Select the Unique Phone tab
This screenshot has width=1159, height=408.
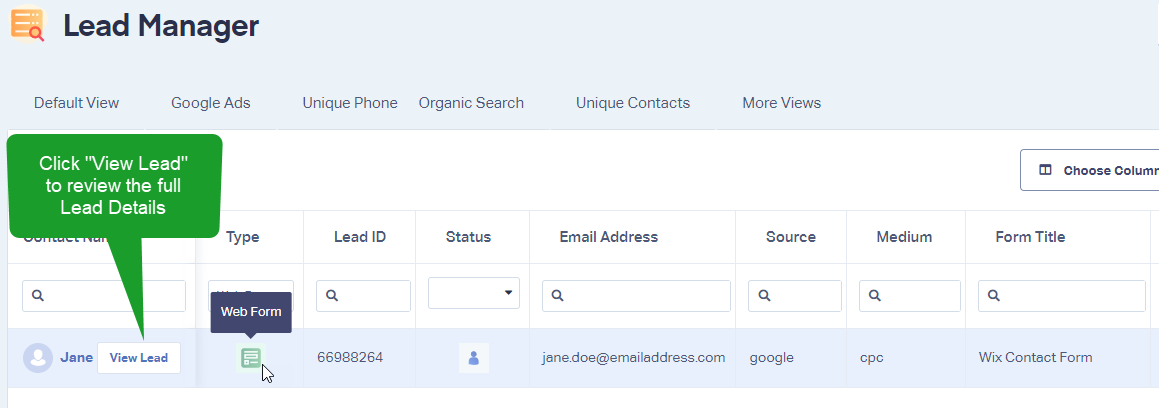pos(350,103)
